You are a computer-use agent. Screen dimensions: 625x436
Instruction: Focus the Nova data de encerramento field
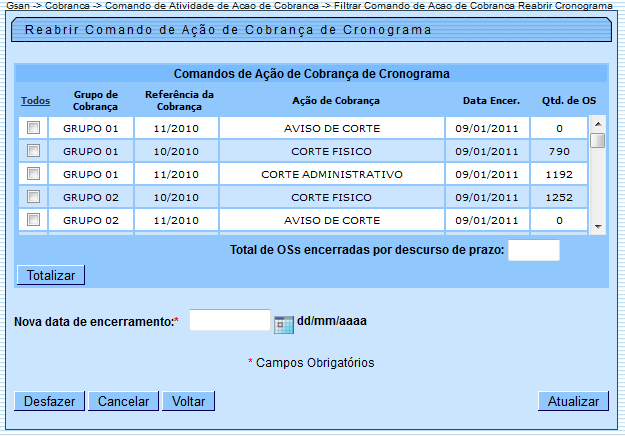point(229,320)
